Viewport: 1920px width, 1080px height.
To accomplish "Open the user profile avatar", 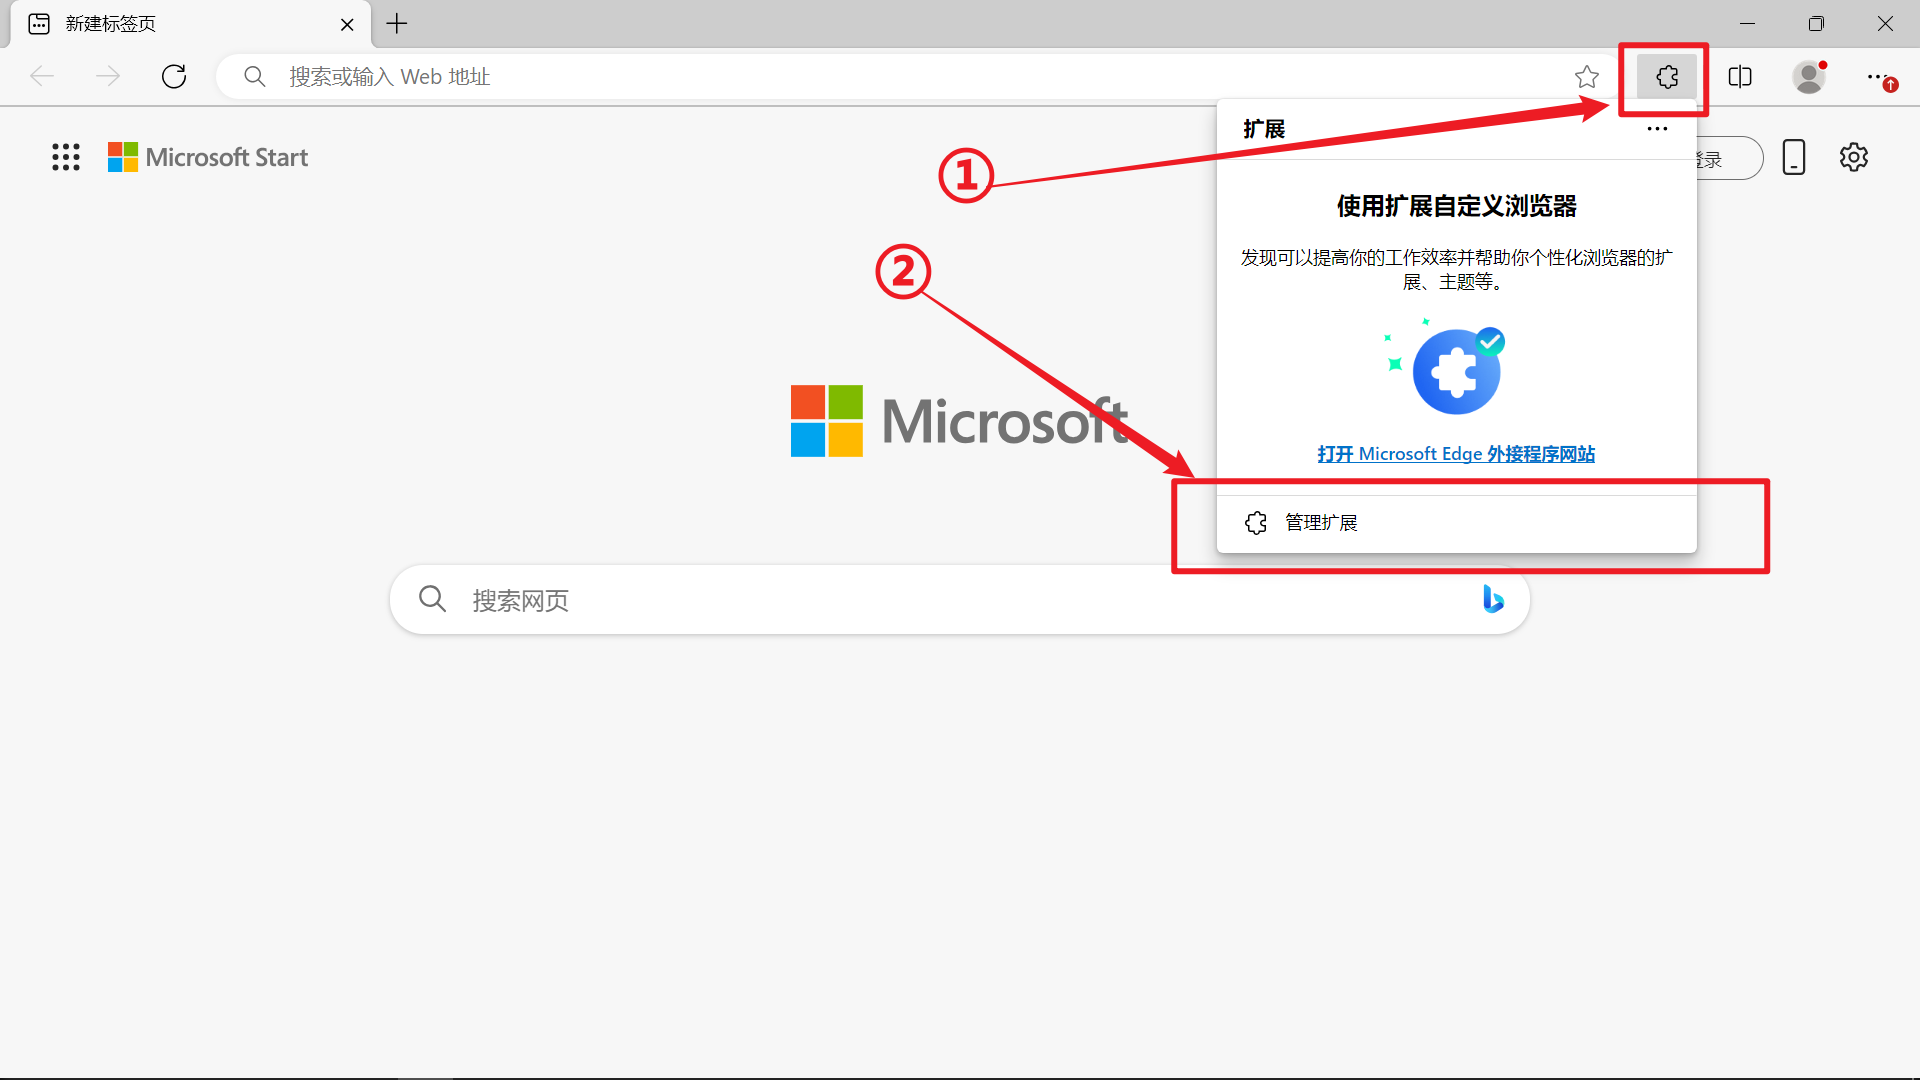I will [1809, 77].
